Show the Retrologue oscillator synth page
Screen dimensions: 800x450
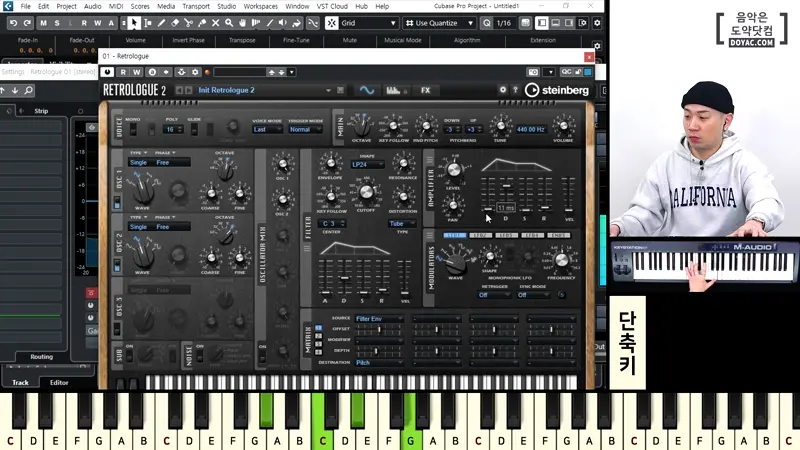[x=367, y=90]
